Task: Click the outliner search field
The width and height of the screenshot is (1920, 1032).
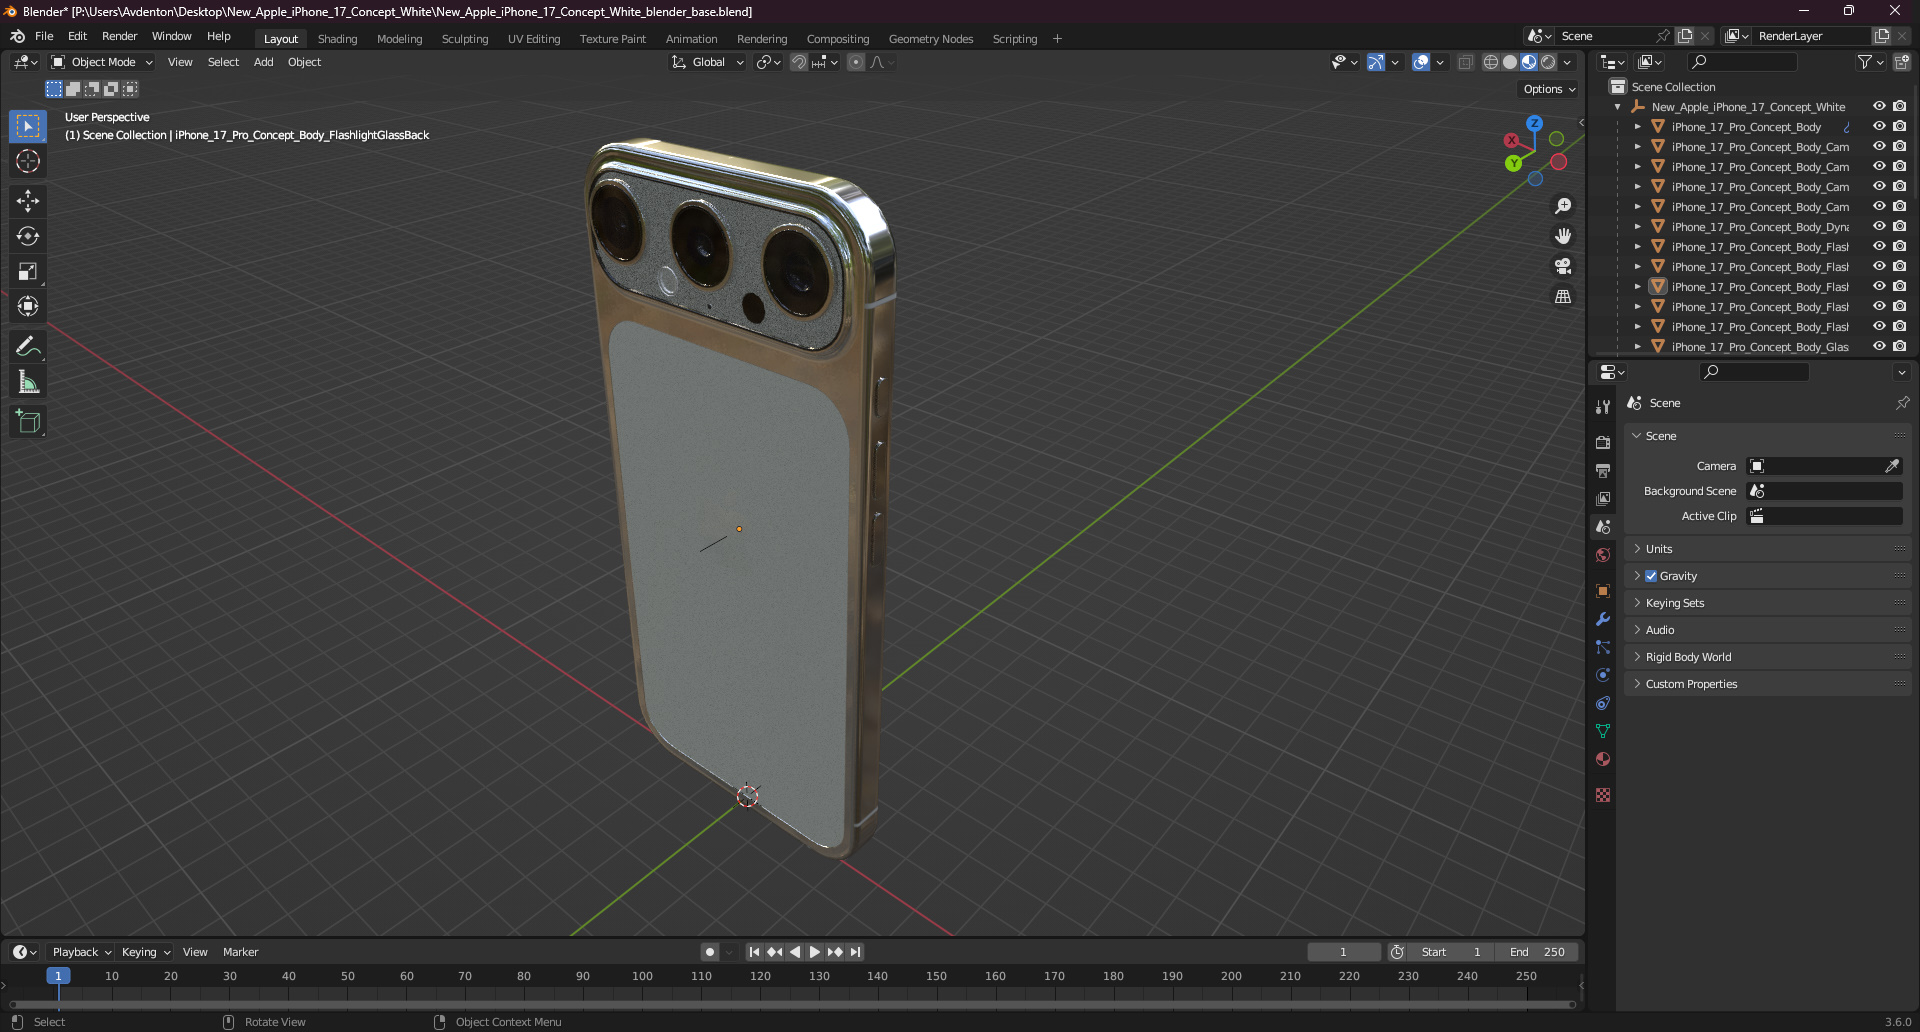Action: [x=1743, y=62]
